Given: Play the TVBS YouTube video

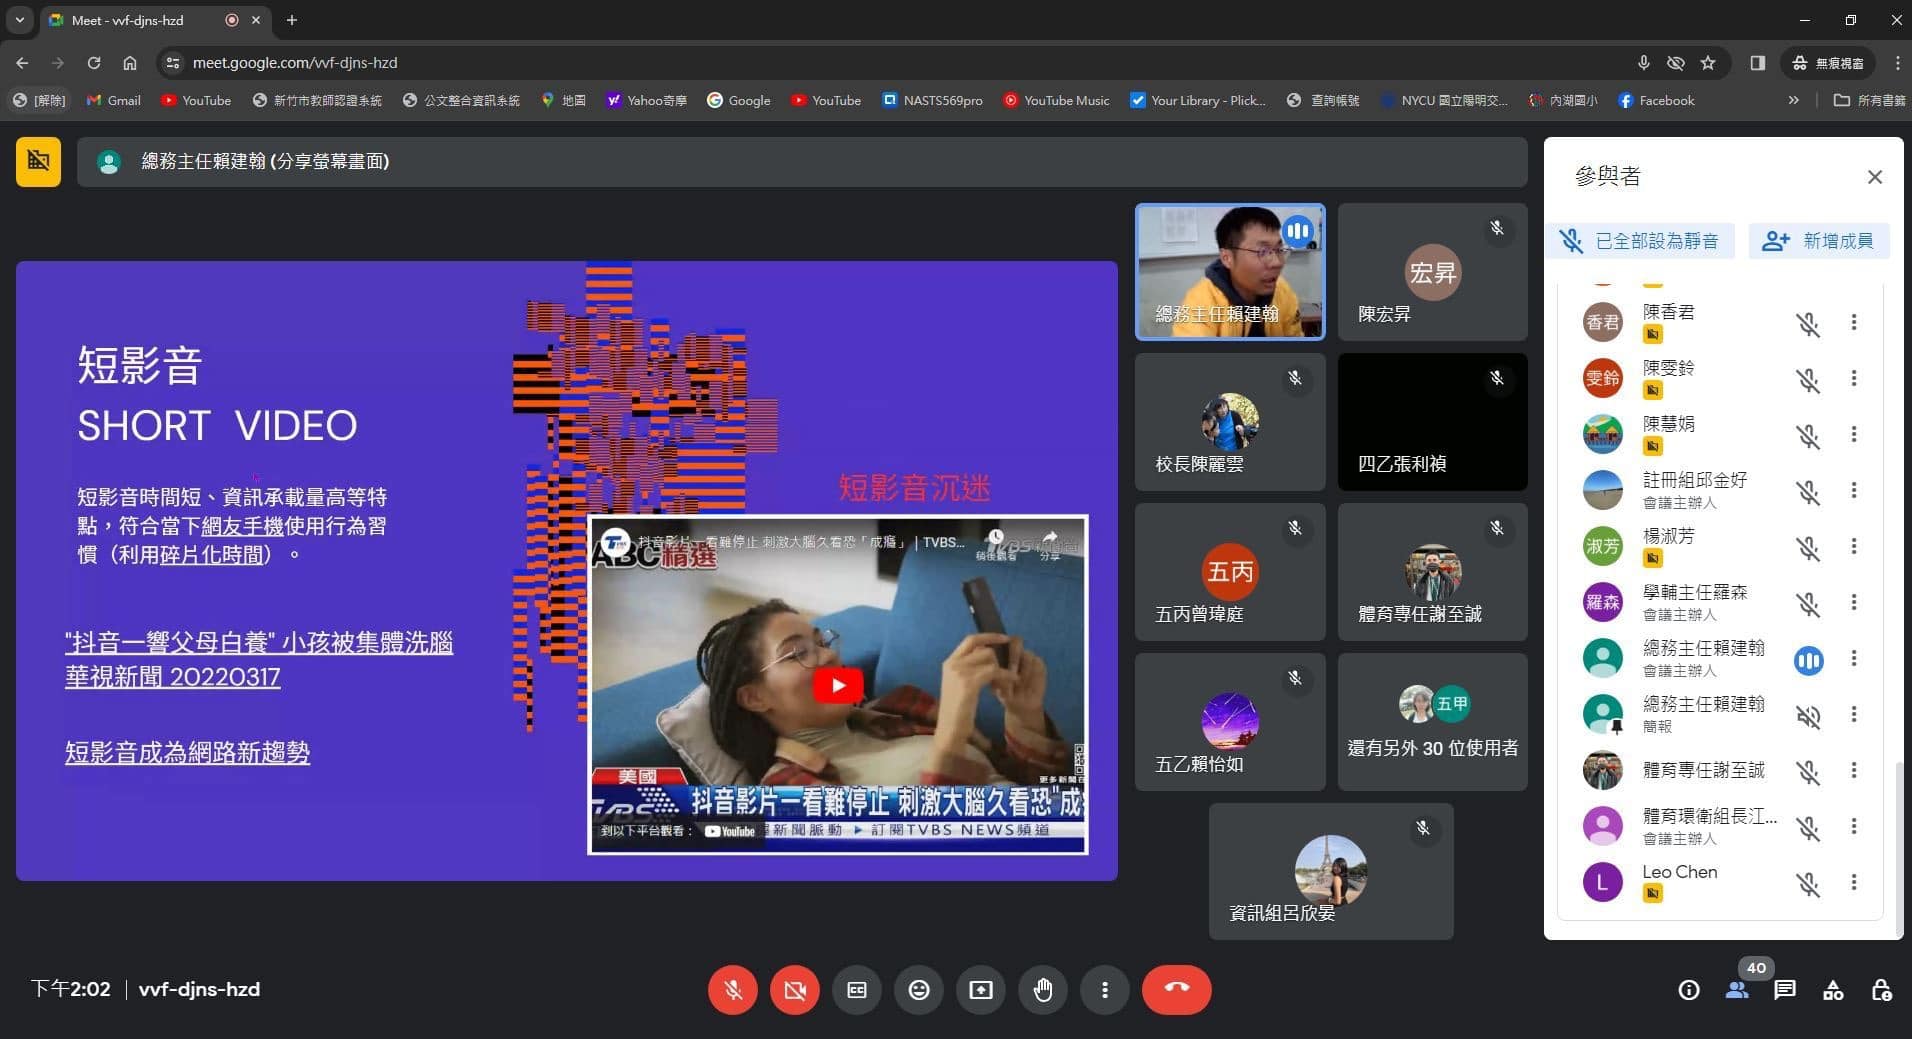Looking at the screenshot, I should coord(837,685).
